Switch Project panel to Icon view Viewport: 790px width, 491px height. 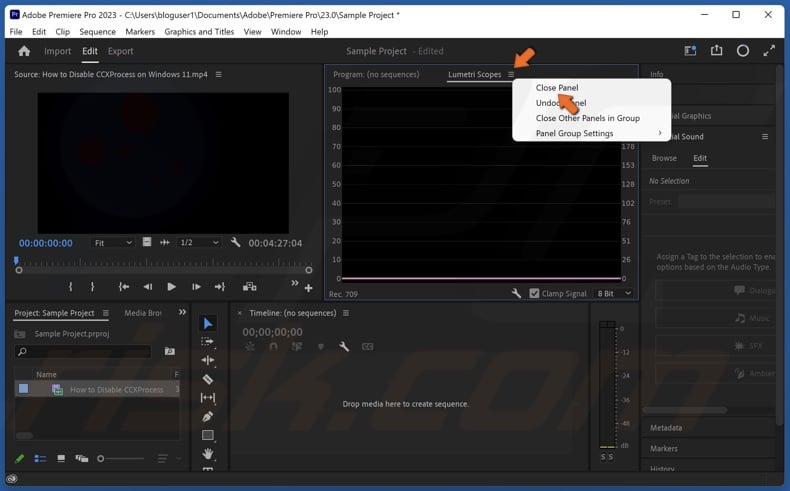pos(61,458)
